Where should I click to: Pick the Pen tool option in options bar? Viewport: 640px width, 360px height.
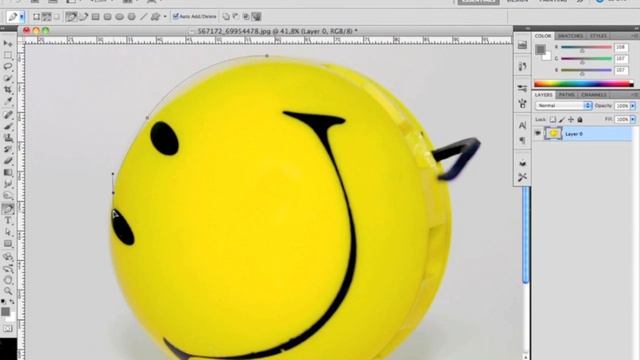click(x=71, y=17)
